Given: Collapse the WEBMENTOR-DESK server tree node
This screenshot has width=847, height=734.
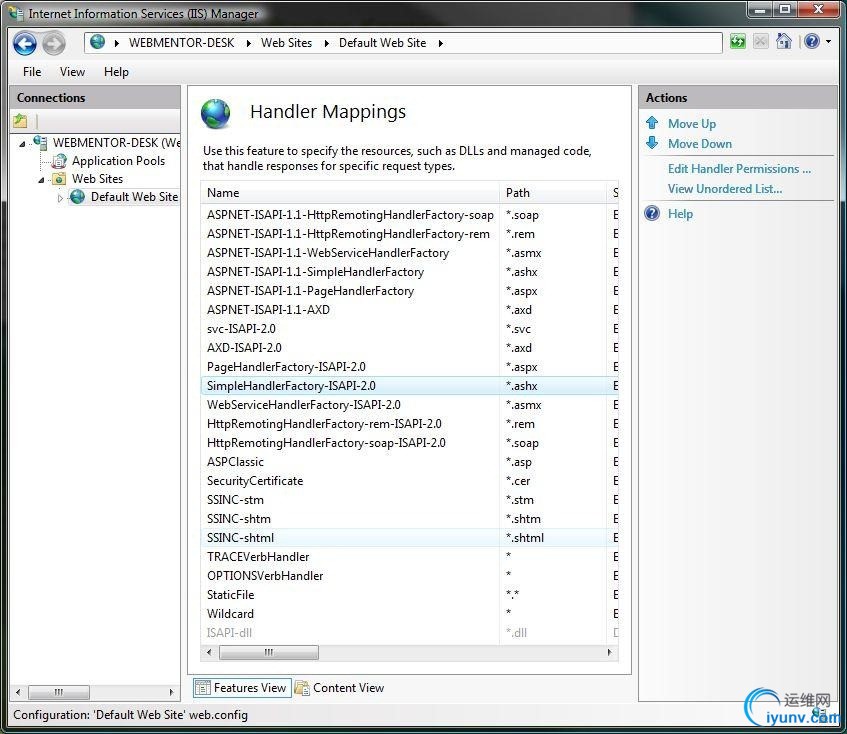Looking at the screenshot, I should coord(23,144).
